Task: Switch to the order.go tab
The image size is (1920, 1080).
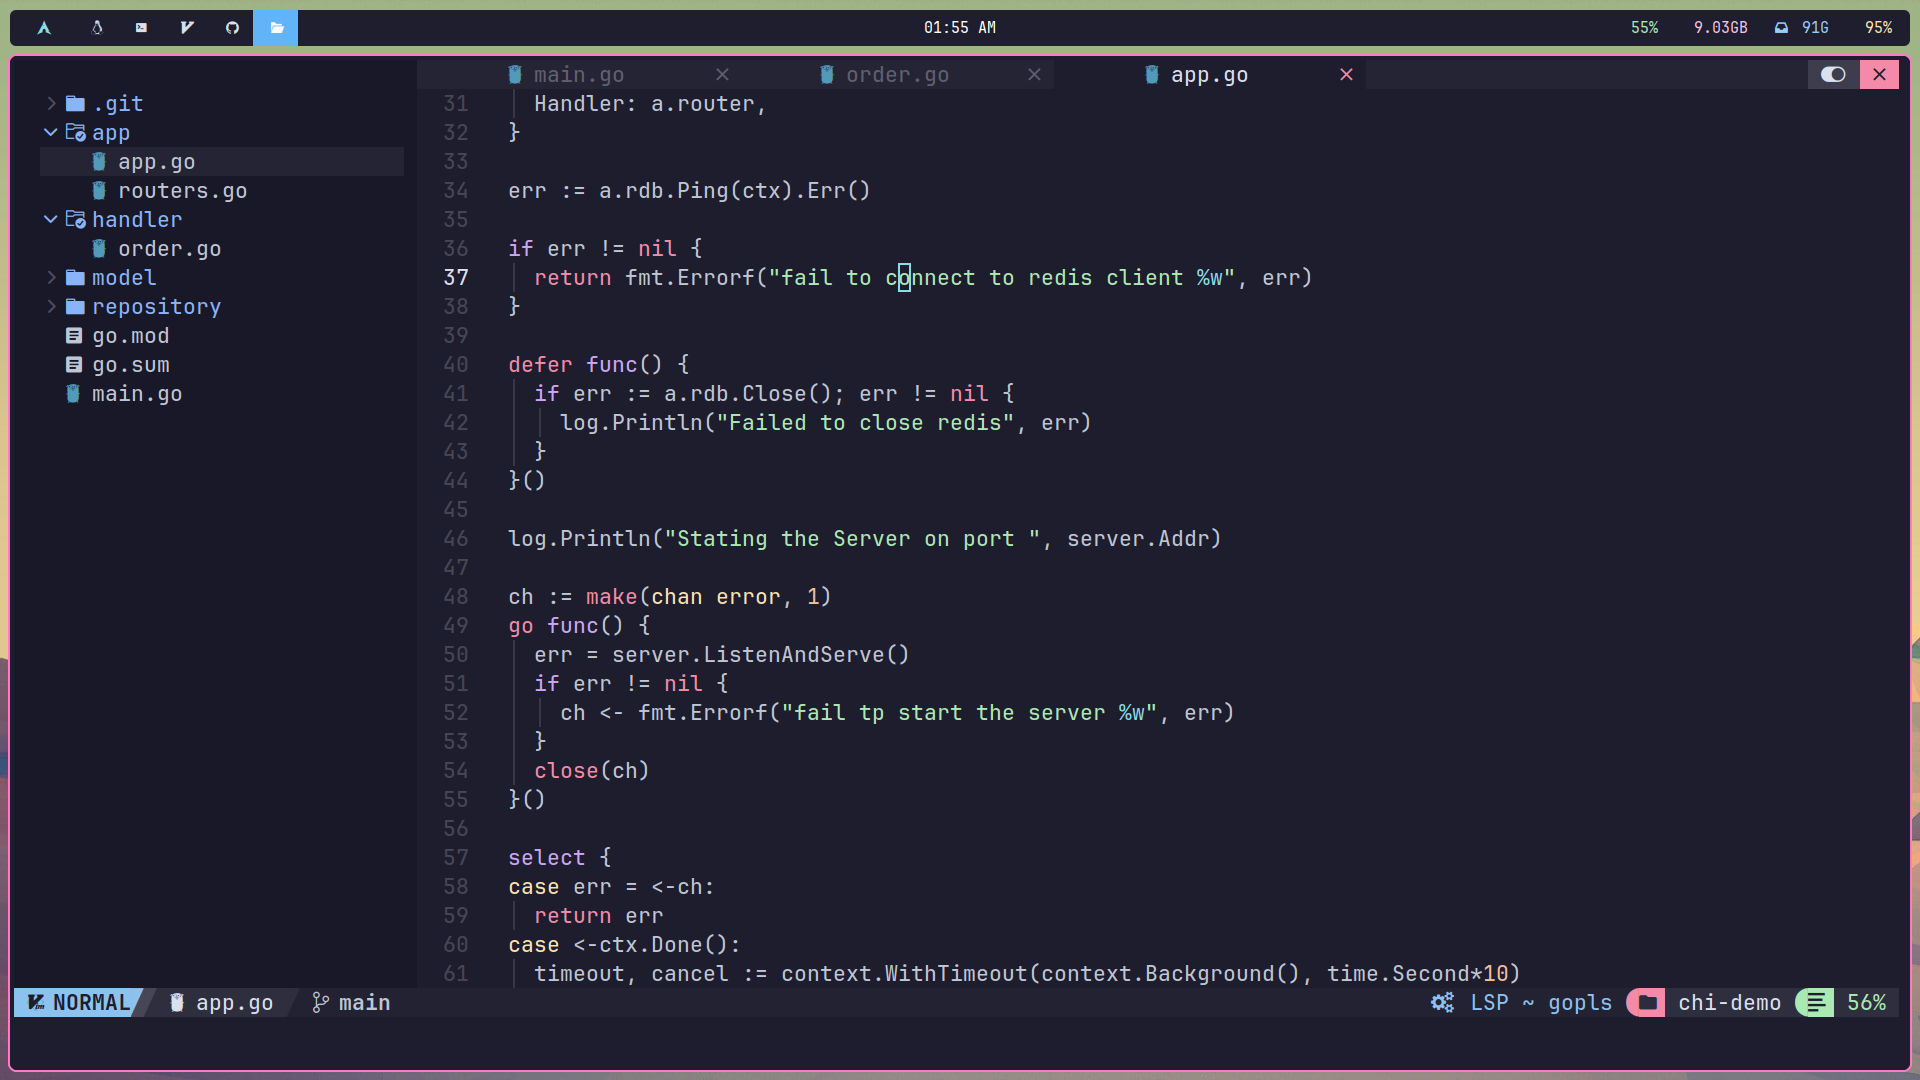Action: [896, 75]
